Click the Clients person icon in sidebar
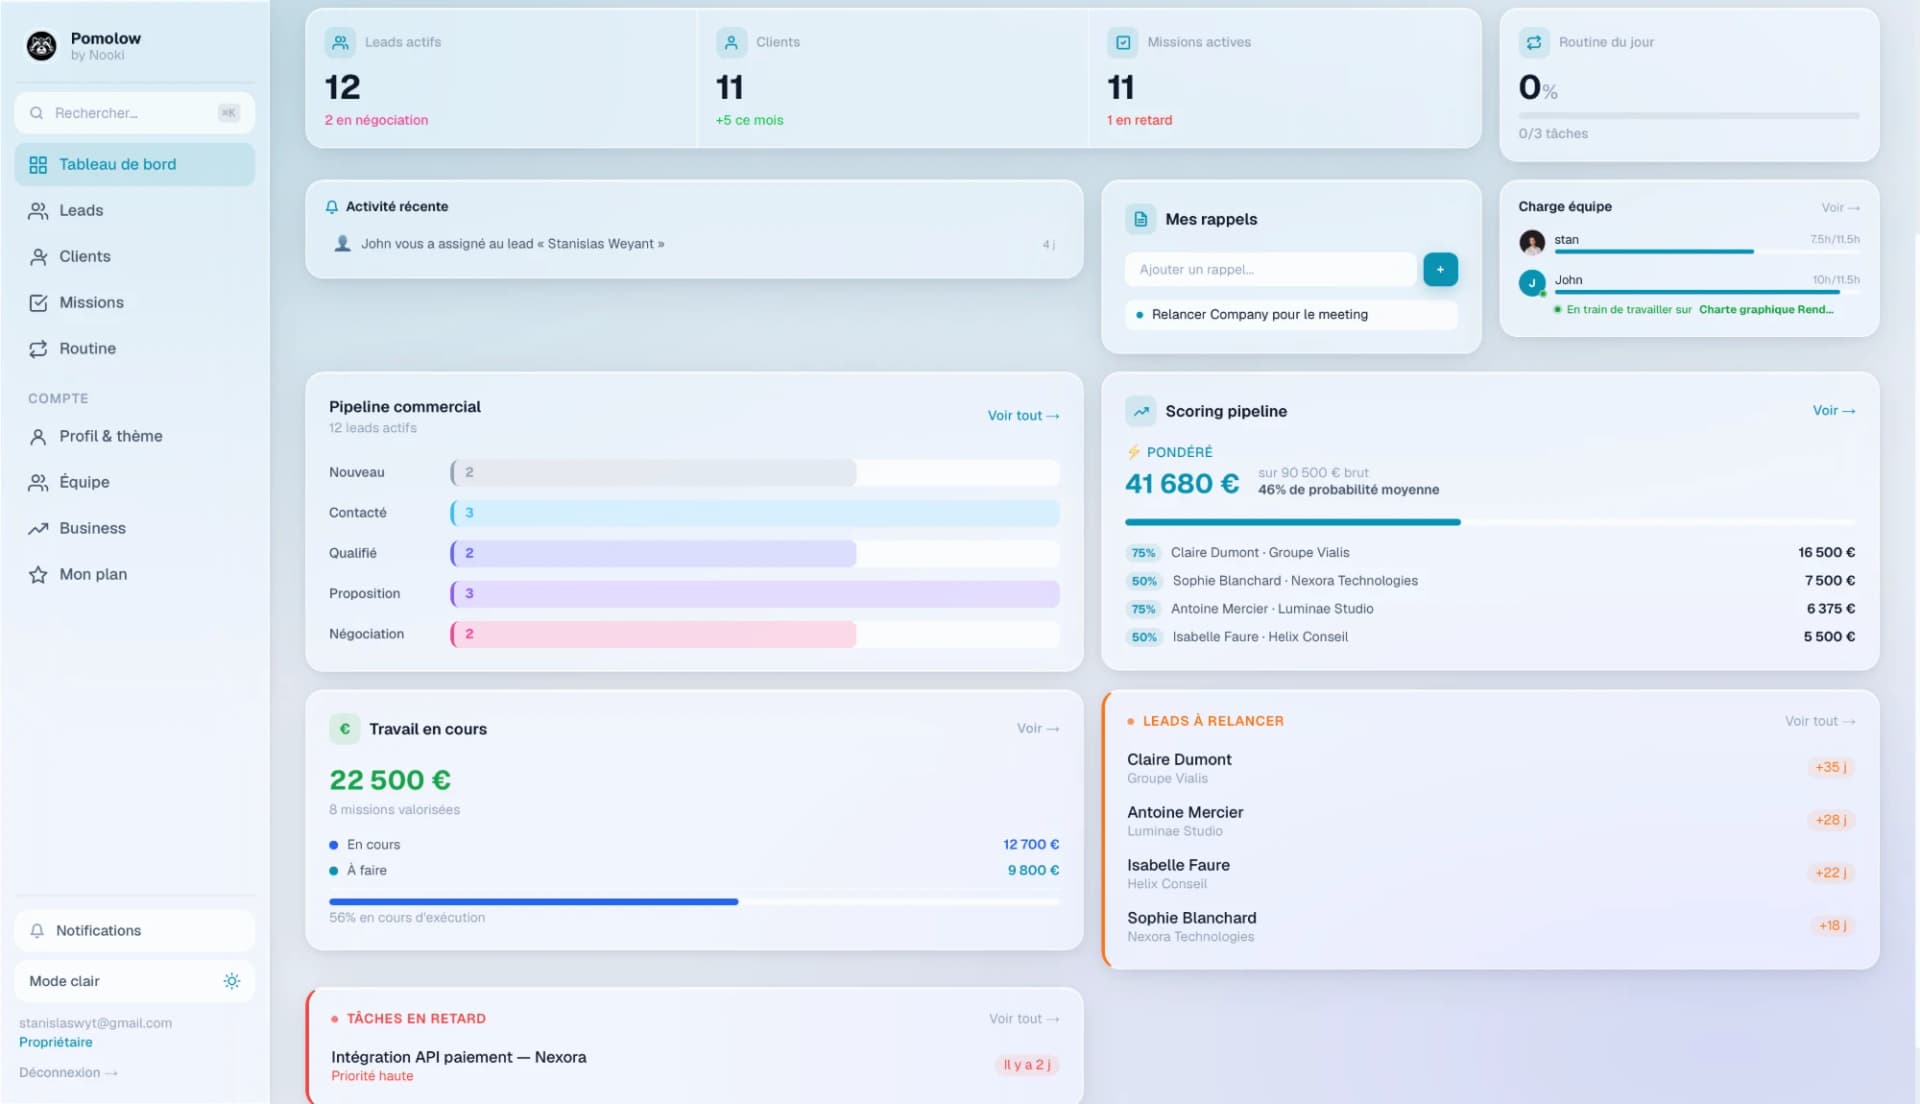1920x1104 pixels. 38,257
